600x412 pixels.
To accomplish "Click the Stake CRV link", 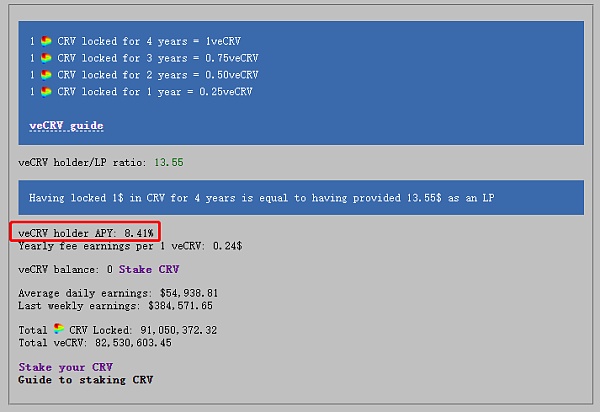I will pyautogui.click(x=149, y=269).
